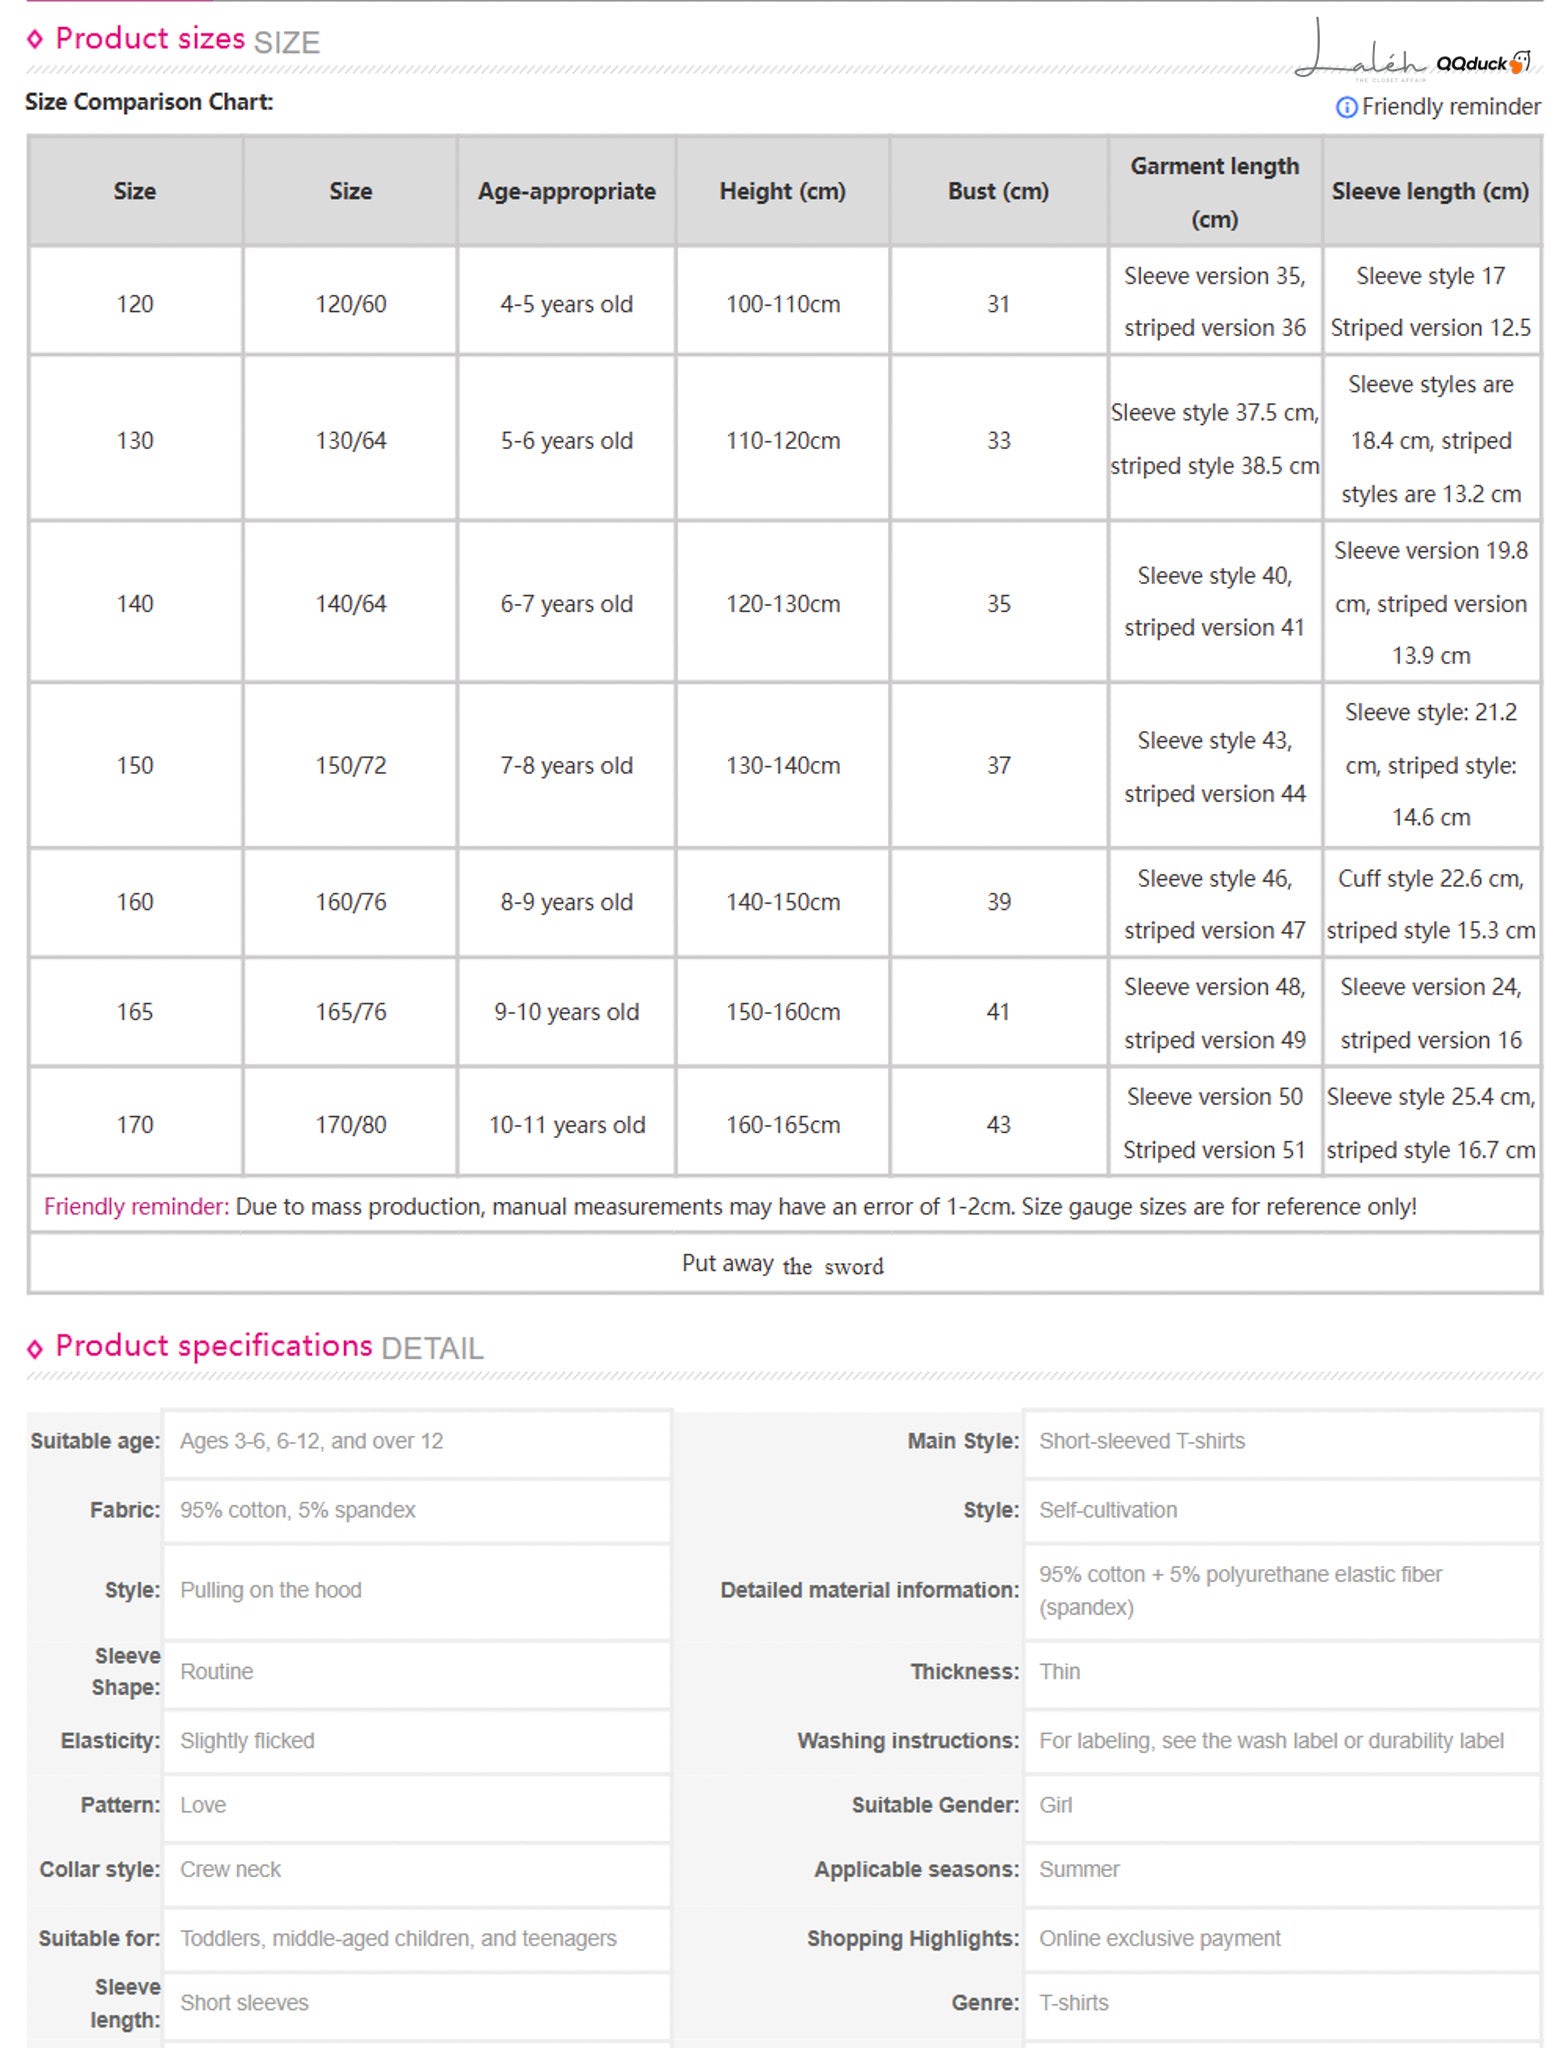The height and width of the screenshot is (2048, 1563).
Task: Select the 120/60 size cell
Action: point(350,304)
